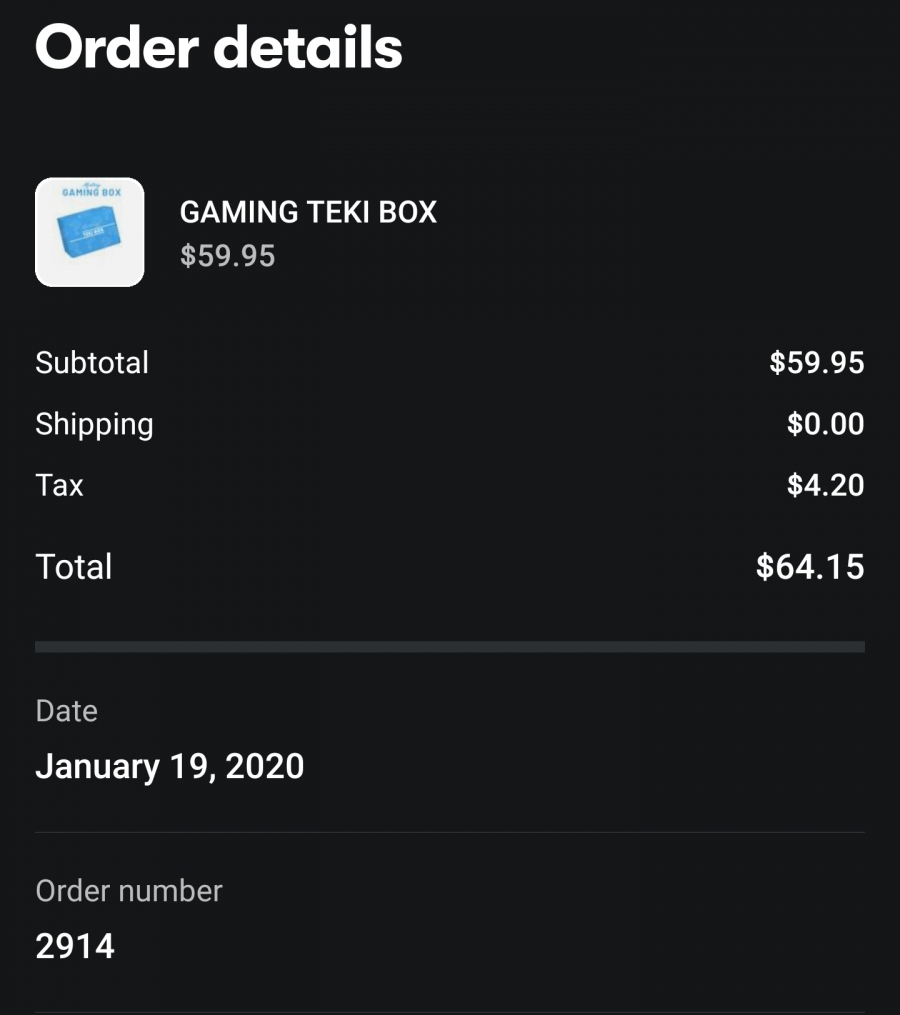Tap the $59.95 subtotal amount

pyautogui.click(x=816, y=362)
